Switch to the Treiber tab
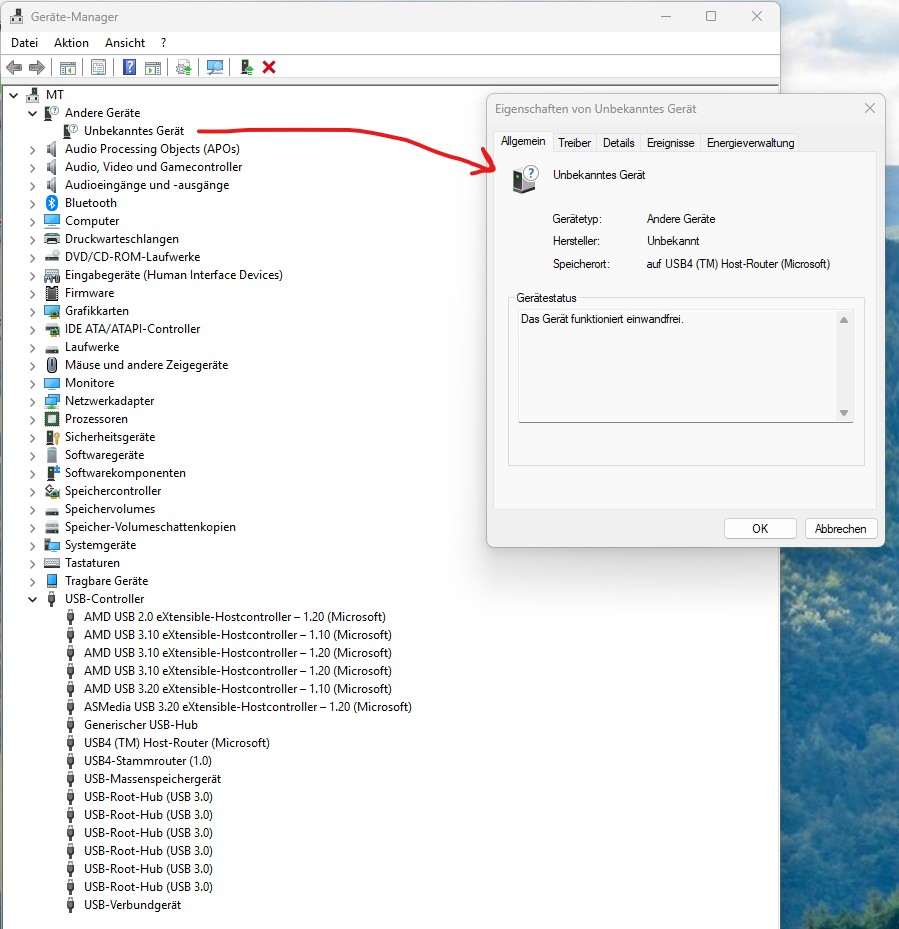Image resolution: width=899 pixels, height=929 pixels. 574,143
